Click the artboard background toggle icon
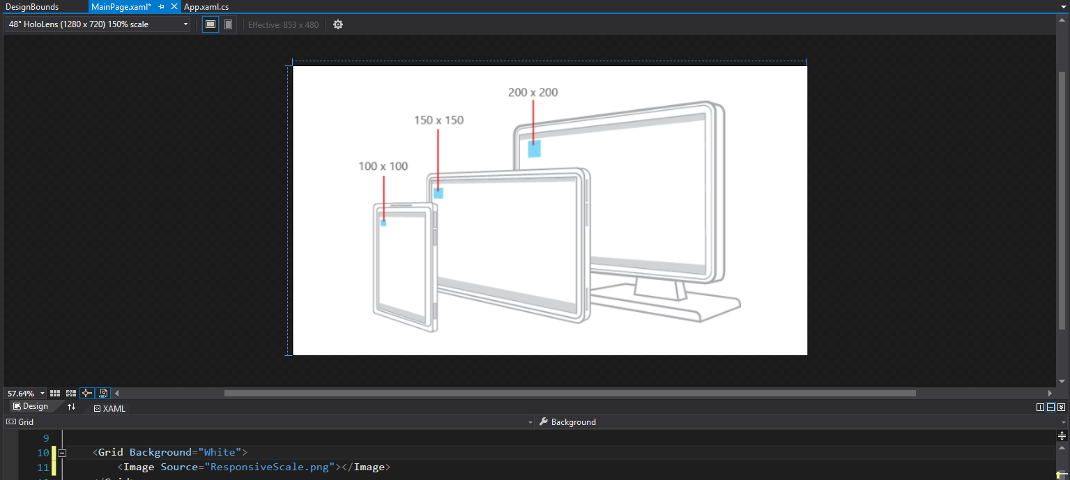Image resolution: width=1070 pixels, height=480 pixels. pyautogui.click(x=103, y=393)
